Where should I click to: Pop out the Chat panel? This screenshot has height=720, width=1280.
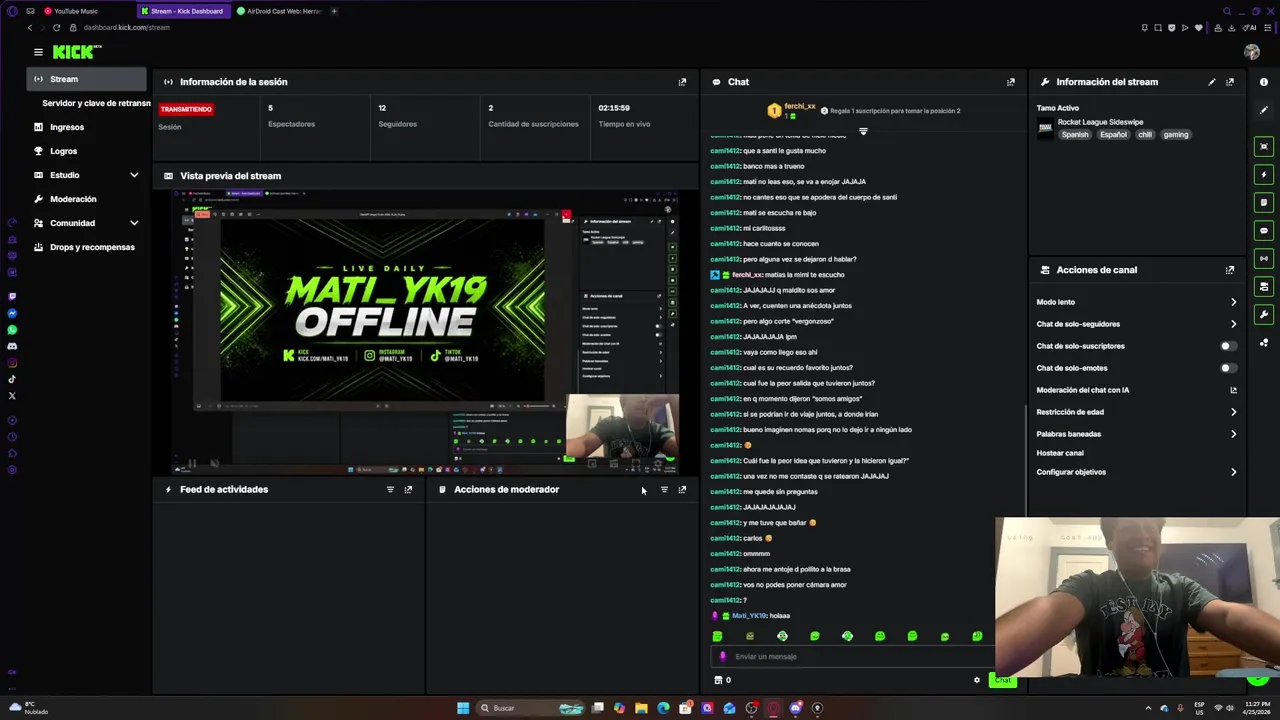click(1010, 82)
